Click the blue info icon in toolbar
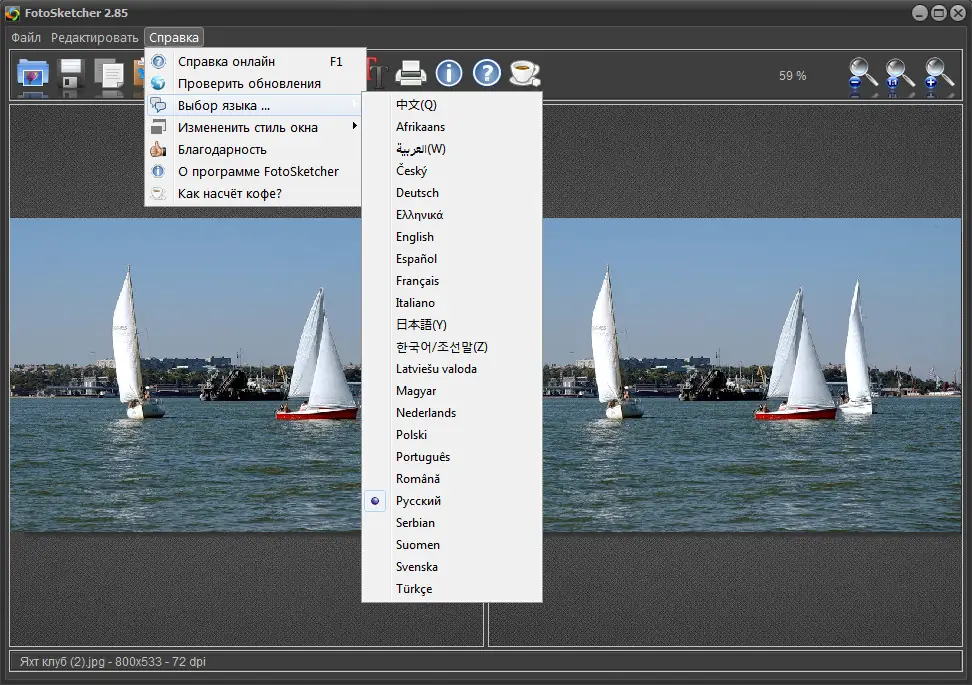Screen dimensions: 972x685 pos(449,73)
